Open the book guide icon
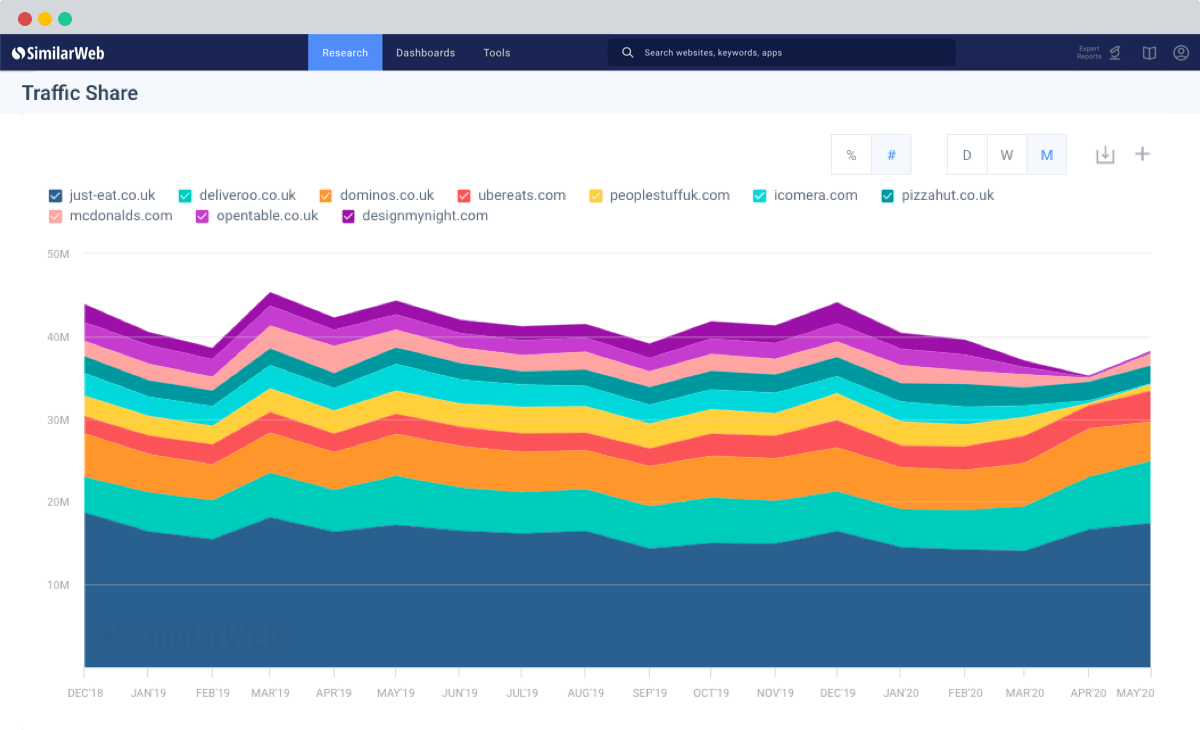1200x730 pixels. pyautogui.click(x=1150, y=53)
